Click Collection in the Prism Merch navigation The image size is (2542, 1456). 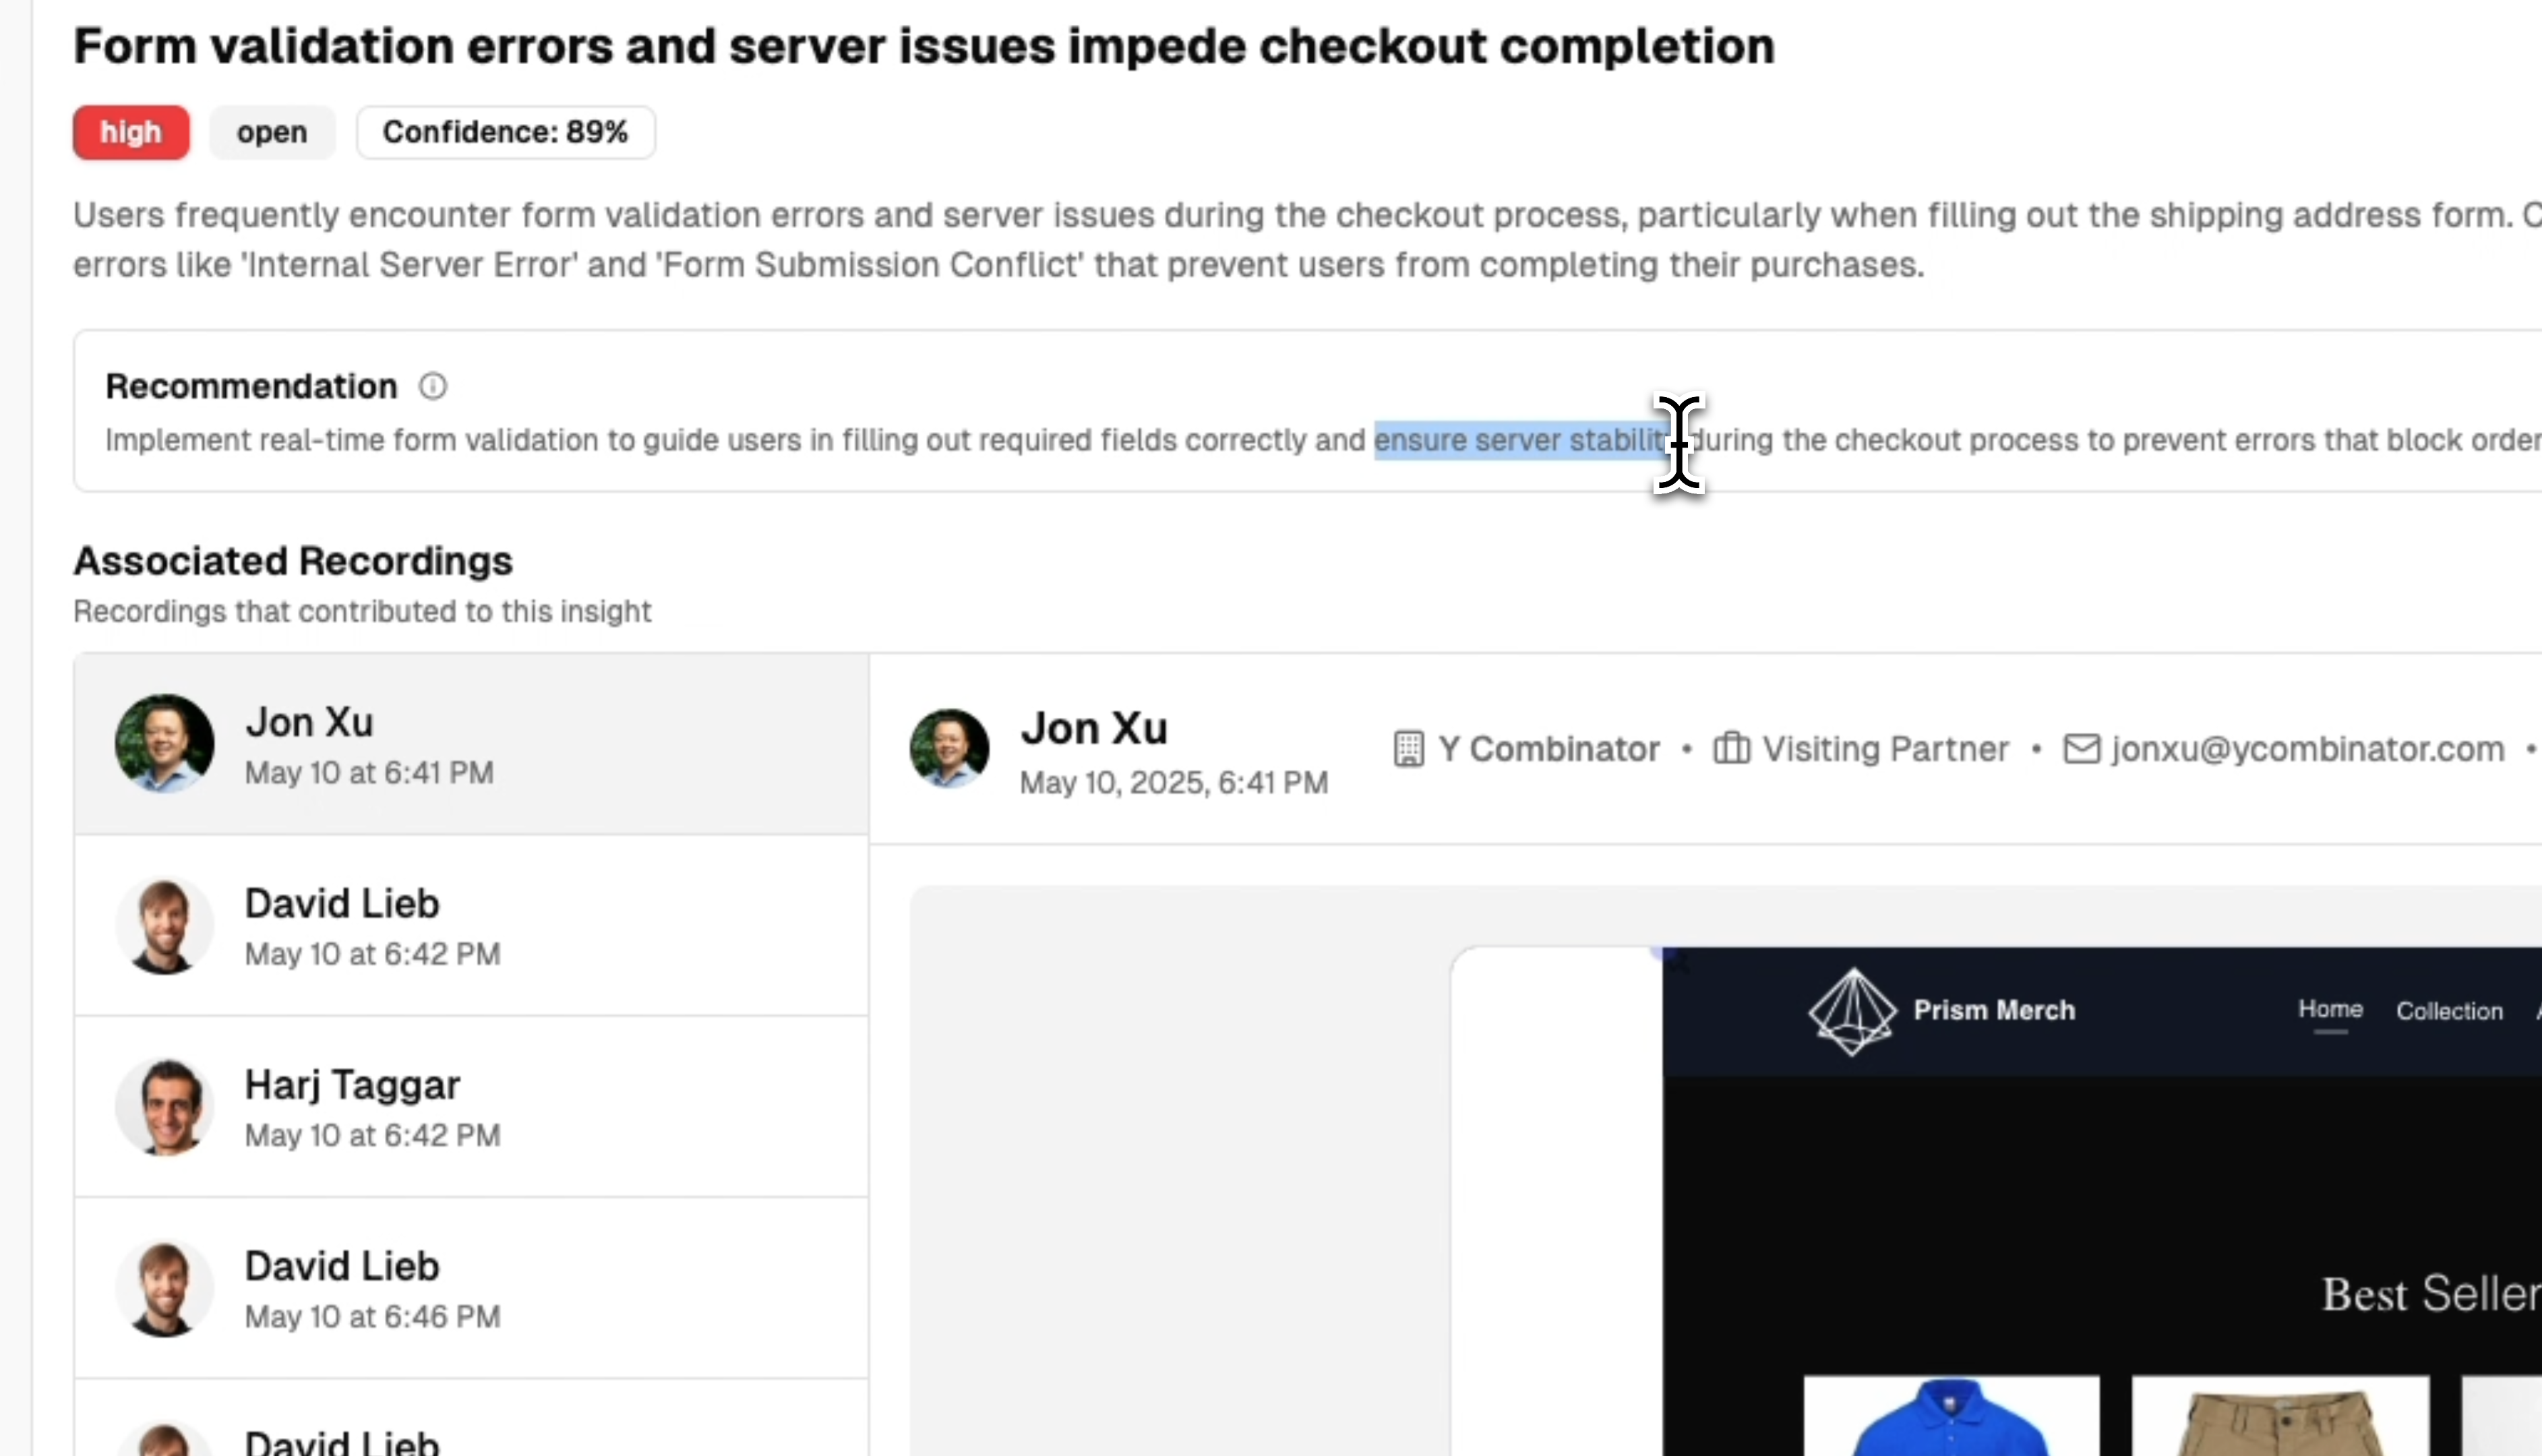2448,1011
